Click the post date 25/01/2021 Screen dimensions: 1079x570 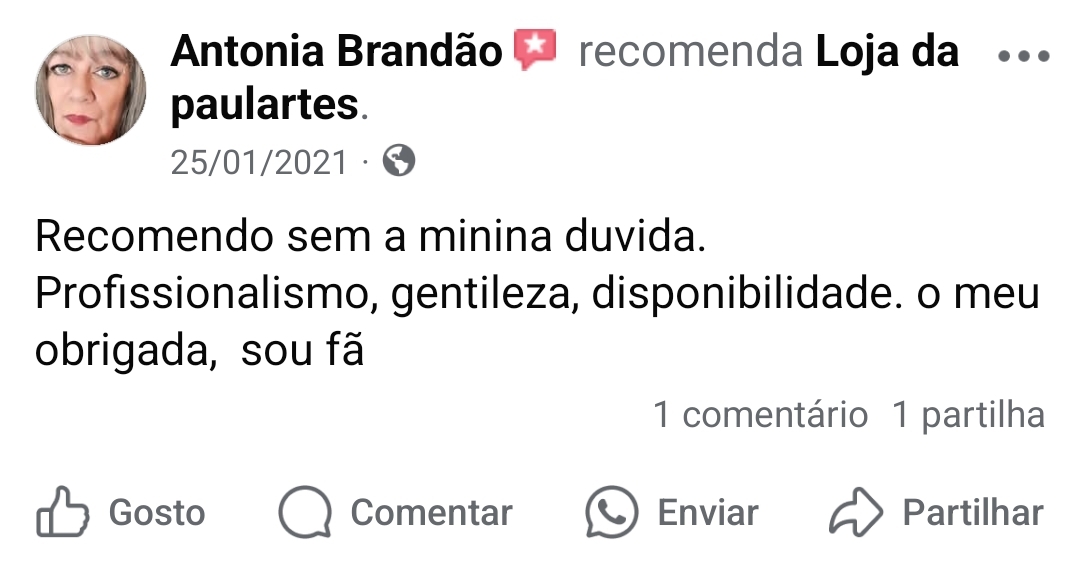(x=259, y=162)
